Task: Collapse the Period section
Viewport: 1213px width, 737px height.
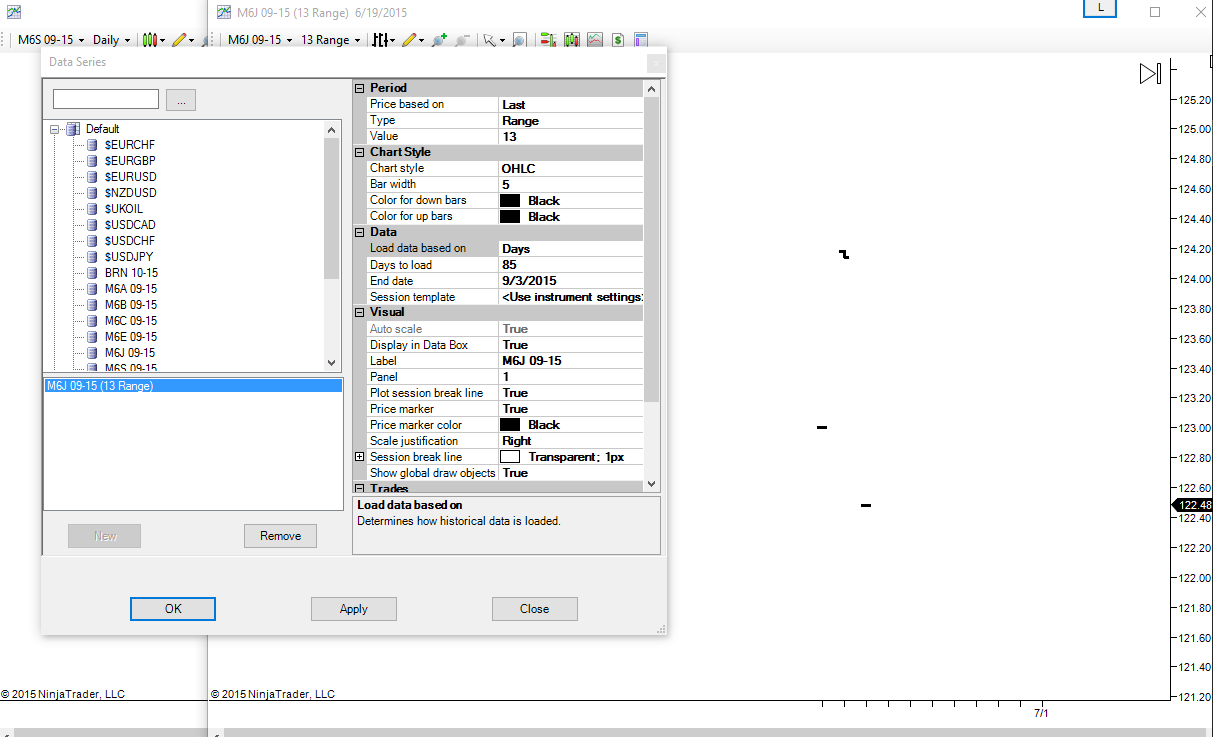Action: coord(360,88)
